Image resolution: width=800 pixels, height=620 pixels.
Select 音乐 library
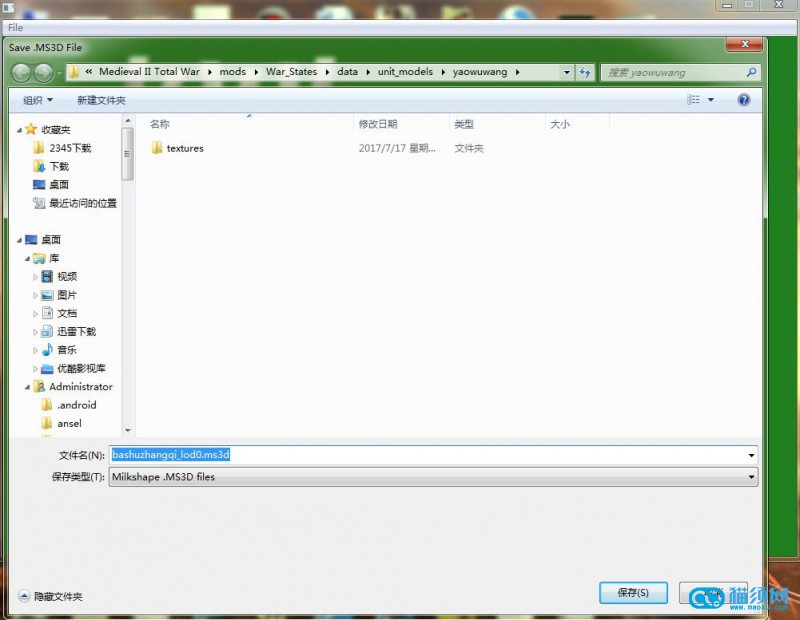pyautogui.click(x=59, y=350)
